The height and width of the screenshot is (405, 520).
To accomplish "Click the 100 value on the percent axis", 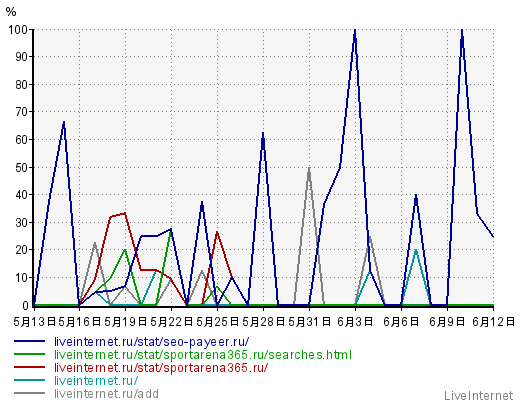I will coord(18,30).
